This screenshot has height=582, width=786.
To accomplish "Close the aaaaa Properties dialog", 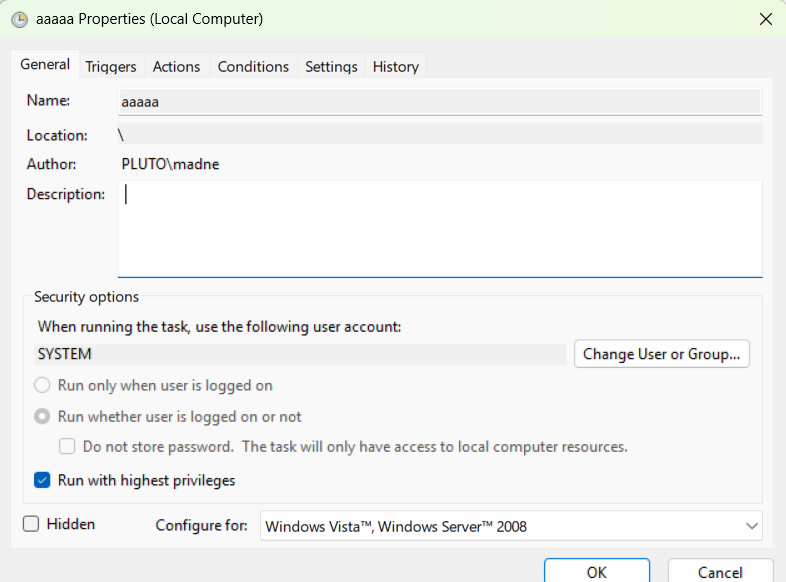I will tap(765, 19).
